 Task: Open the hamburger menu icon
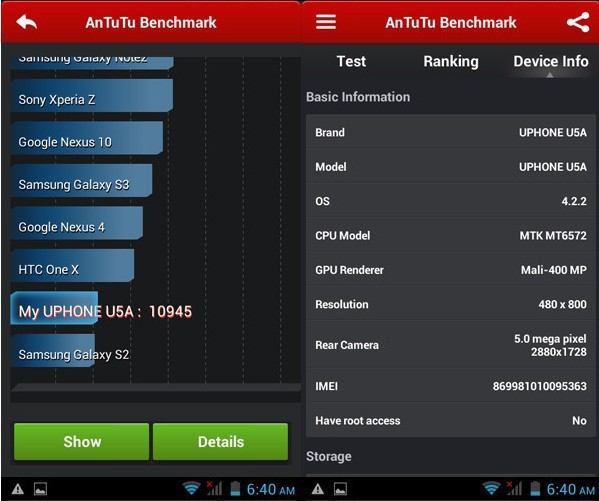[326, 22]
